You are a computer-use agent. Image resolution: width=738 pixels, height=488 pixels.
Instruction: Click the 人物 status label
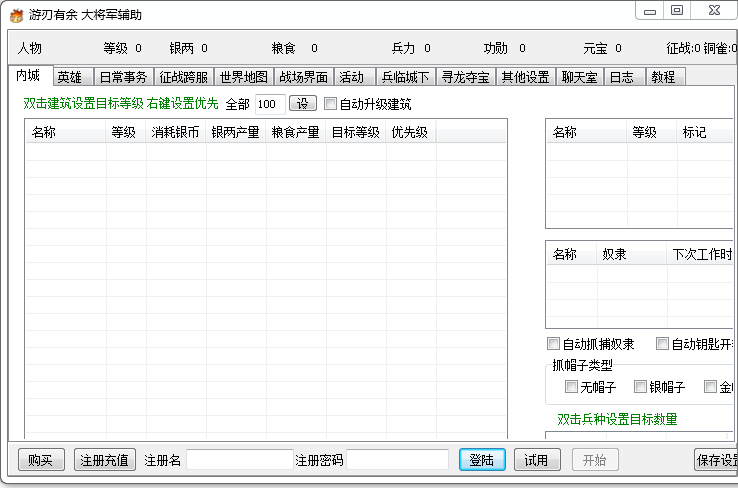pyautogui.click(x=30, y=48)
